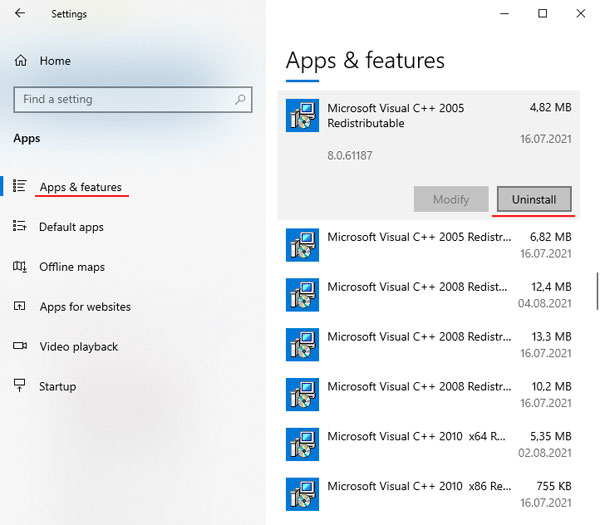Screen dimensions: 600x525
Task: Click the 02.08.2021 install date
Action: (545, 453)
